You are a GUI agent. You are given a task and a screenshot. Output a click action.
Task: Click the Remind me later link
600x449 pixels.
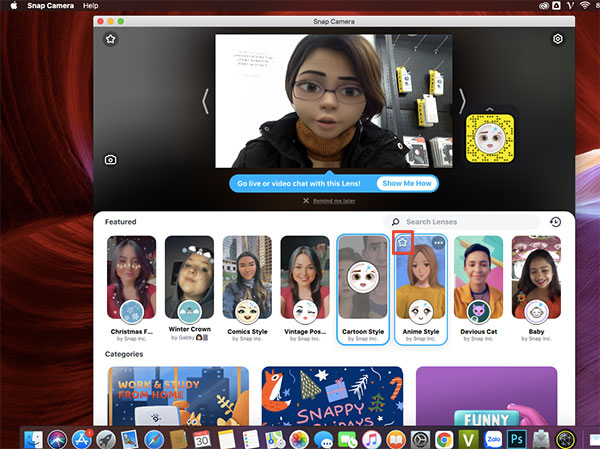pos(334,201)
